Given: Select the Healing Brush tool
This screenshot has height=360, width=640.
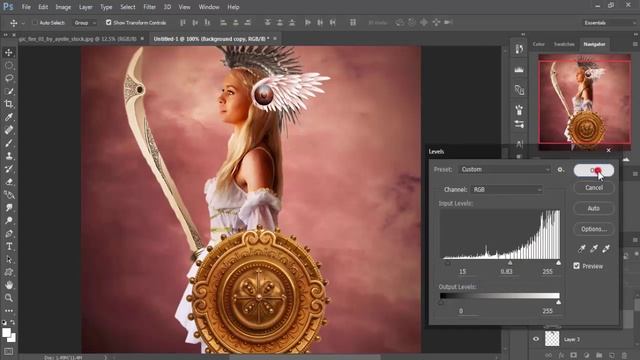Looking at the screenshot, I should click(9, 130).
